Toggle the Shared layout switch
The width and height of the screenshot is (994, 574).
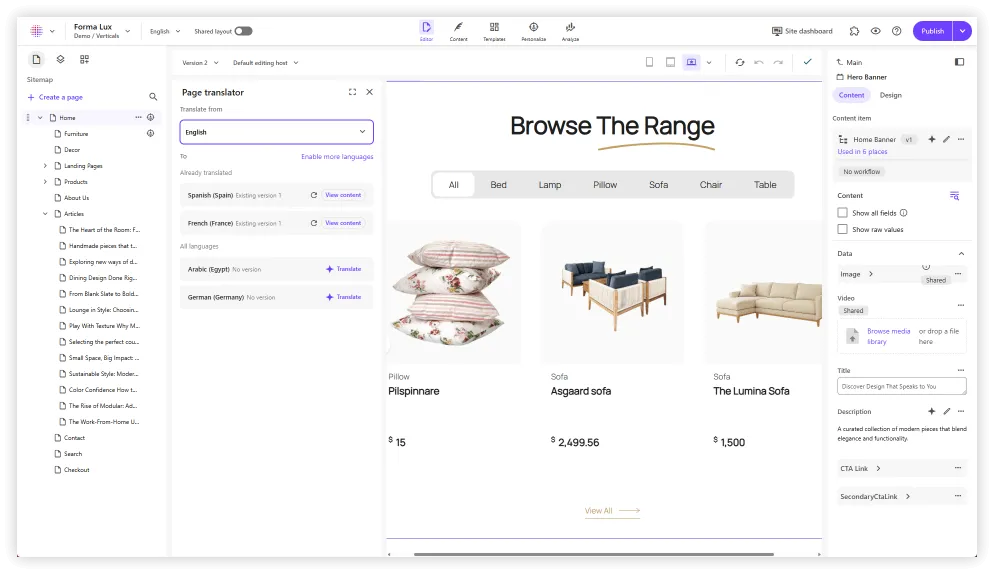click(243, 31)
